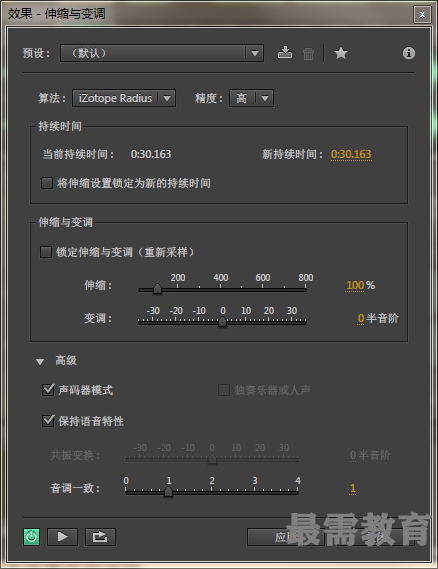Click the disabled 独奏乐器或人声 checkbox

[x=224, y=390]
